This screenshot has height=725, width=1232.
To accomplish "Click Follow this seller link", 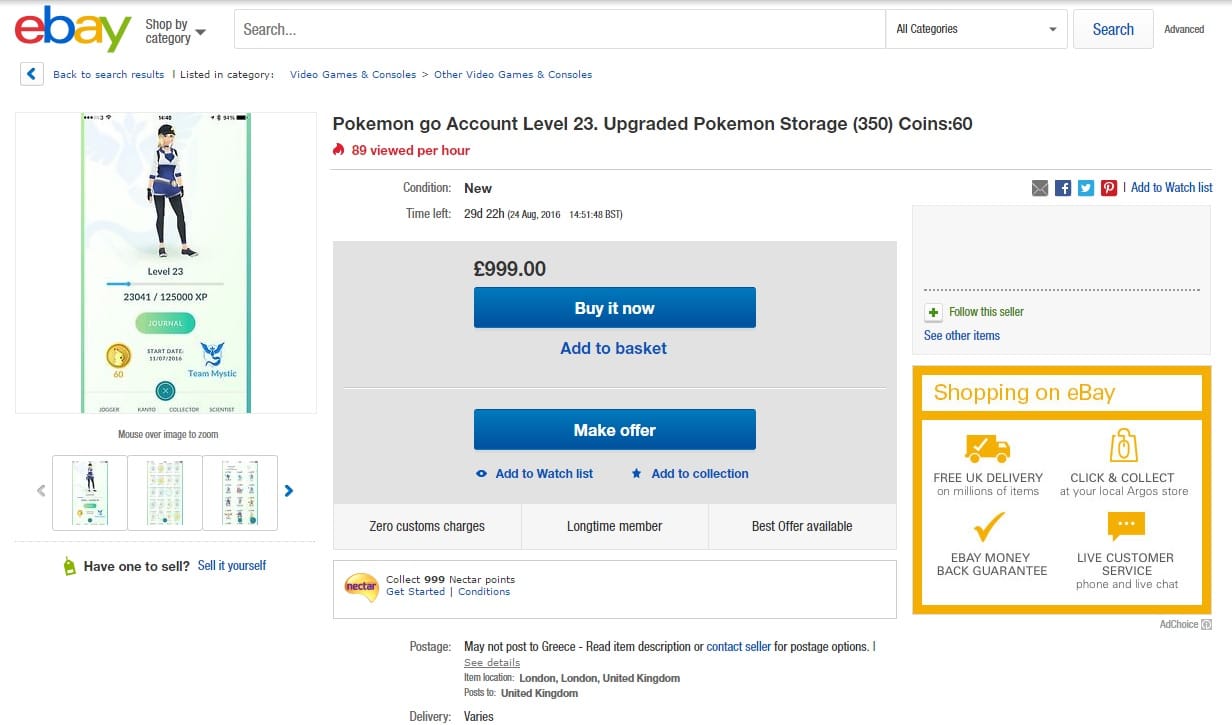I will (986, 312).
